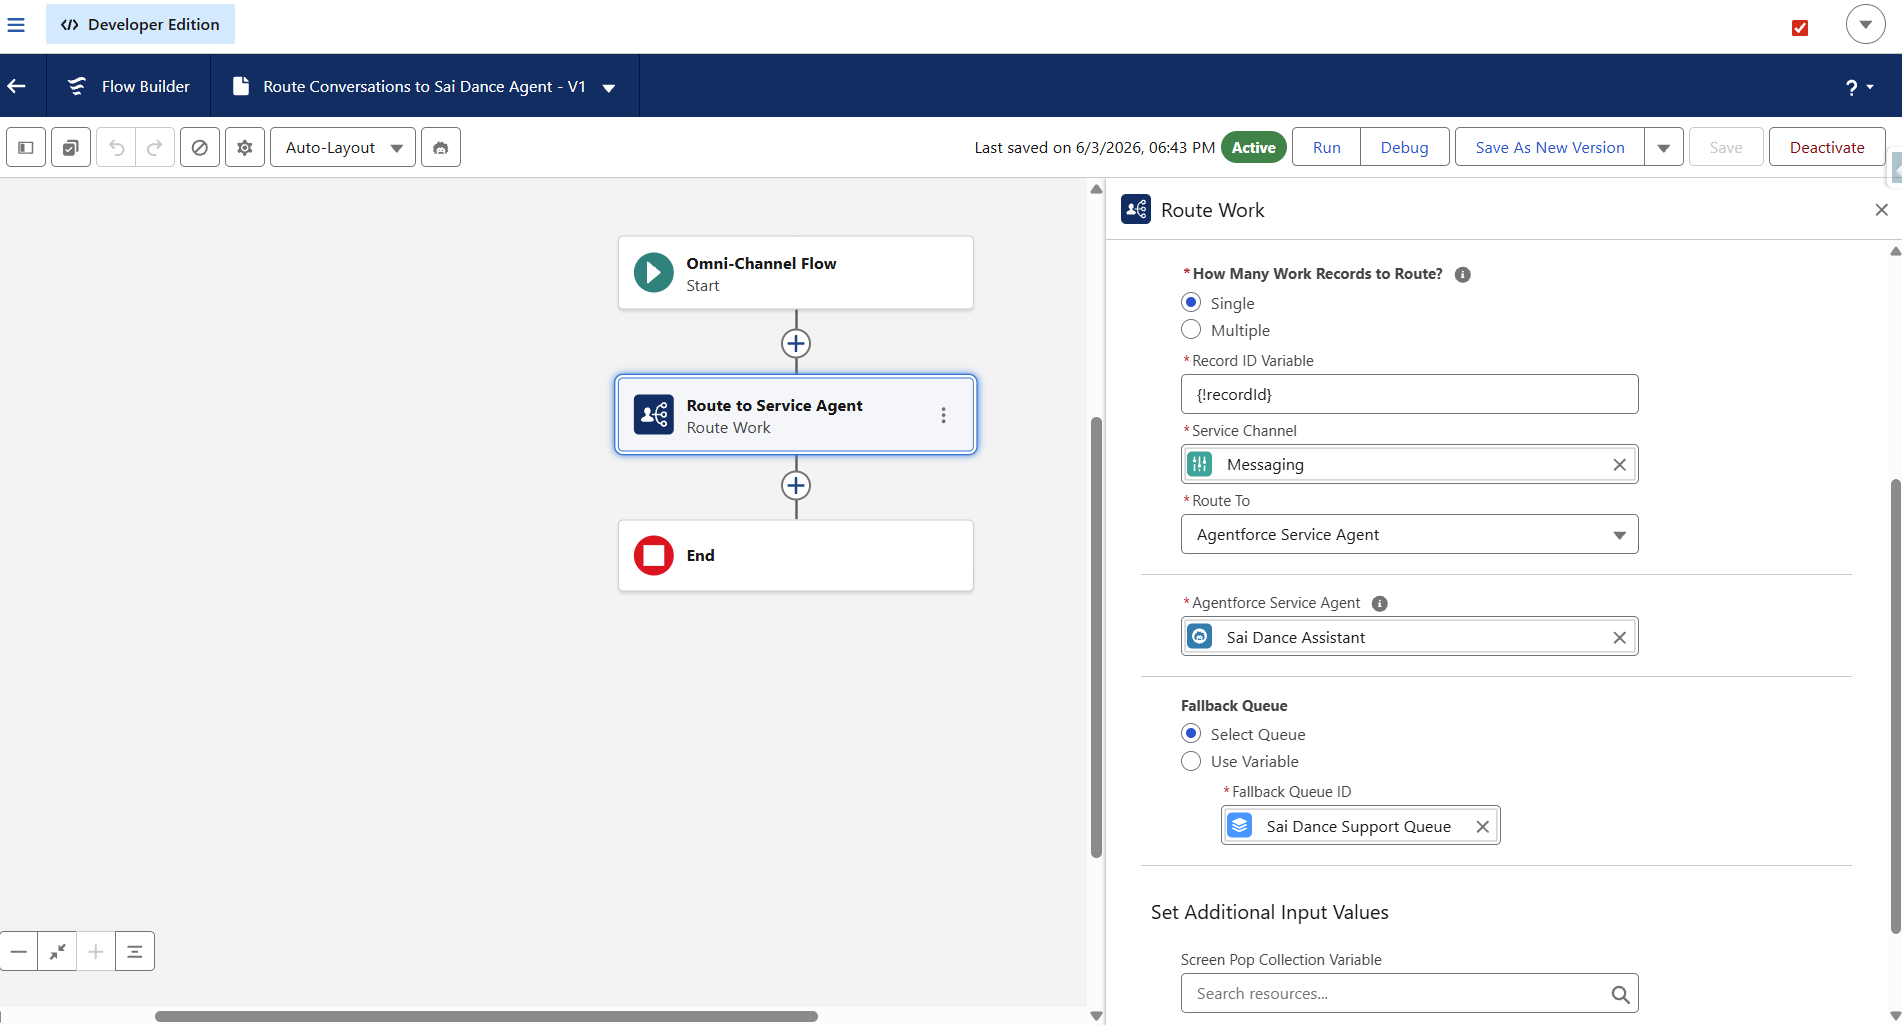The width and height of the screenshot is (1902, 1025).
Task: Click the Route Work panel header icon
Action: click(x=1136, y=209)
